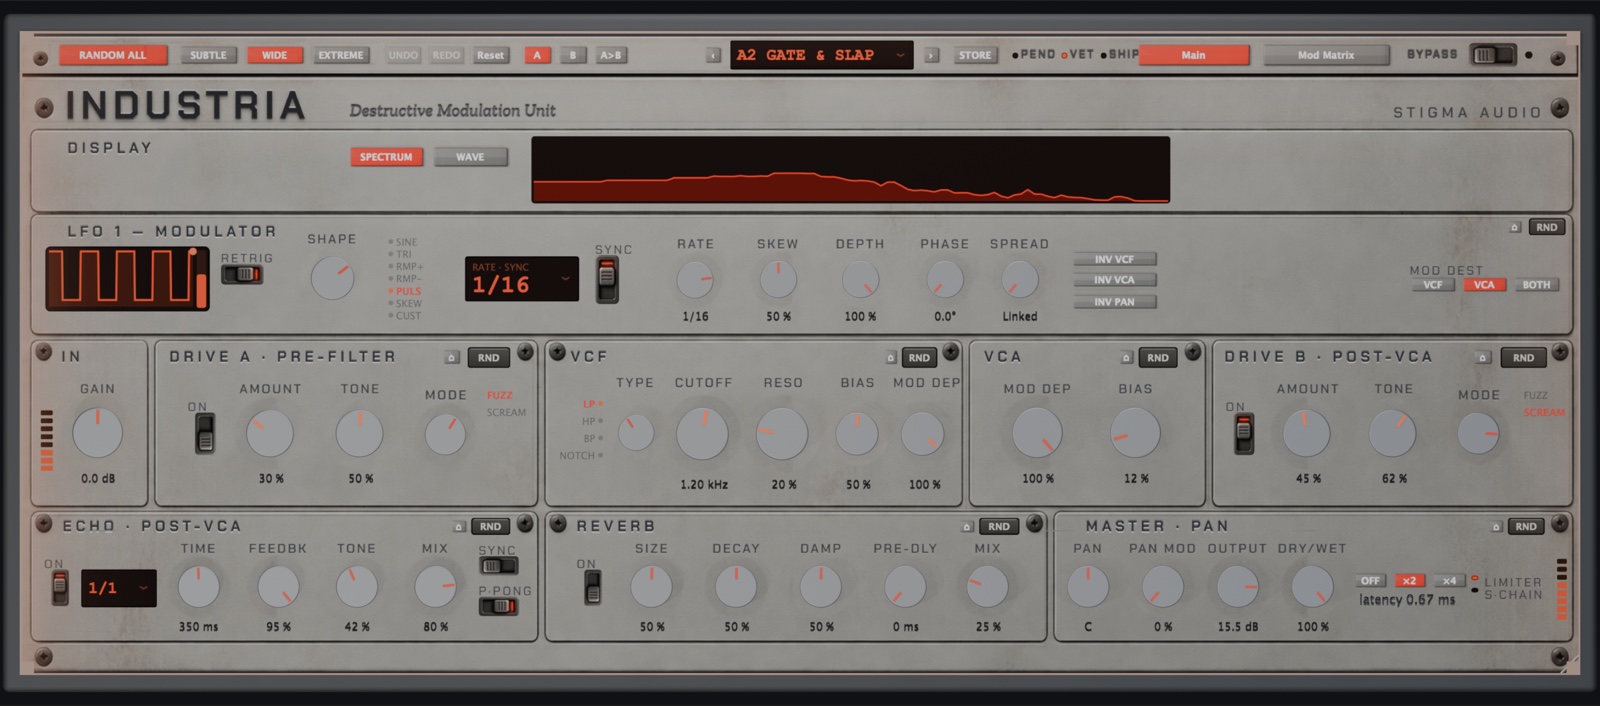Open the LFO rate sync 1/16 dropdown
This screenshot has height=706, width=1600.
click(521, 279)
